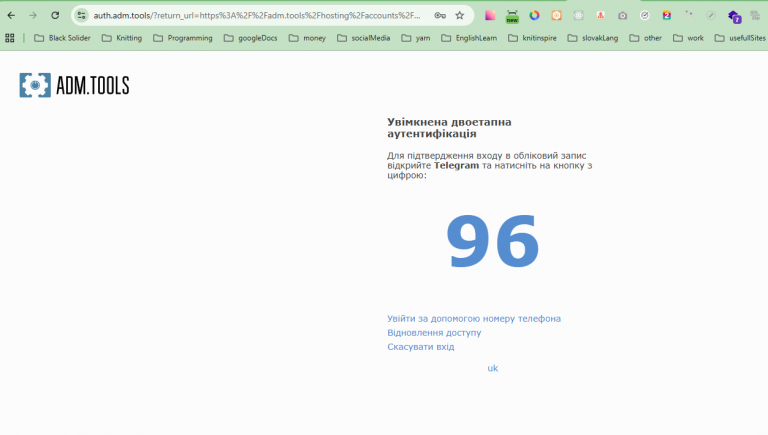The height and width of the screenshot is (435, 768).
Task: Open the greyed pencil circle extension
Action: pos(711,16)
